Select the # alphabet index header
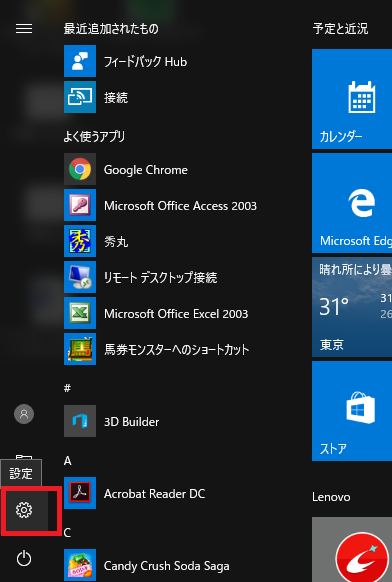This screenshot has width=392, height=582. (67, 388)
